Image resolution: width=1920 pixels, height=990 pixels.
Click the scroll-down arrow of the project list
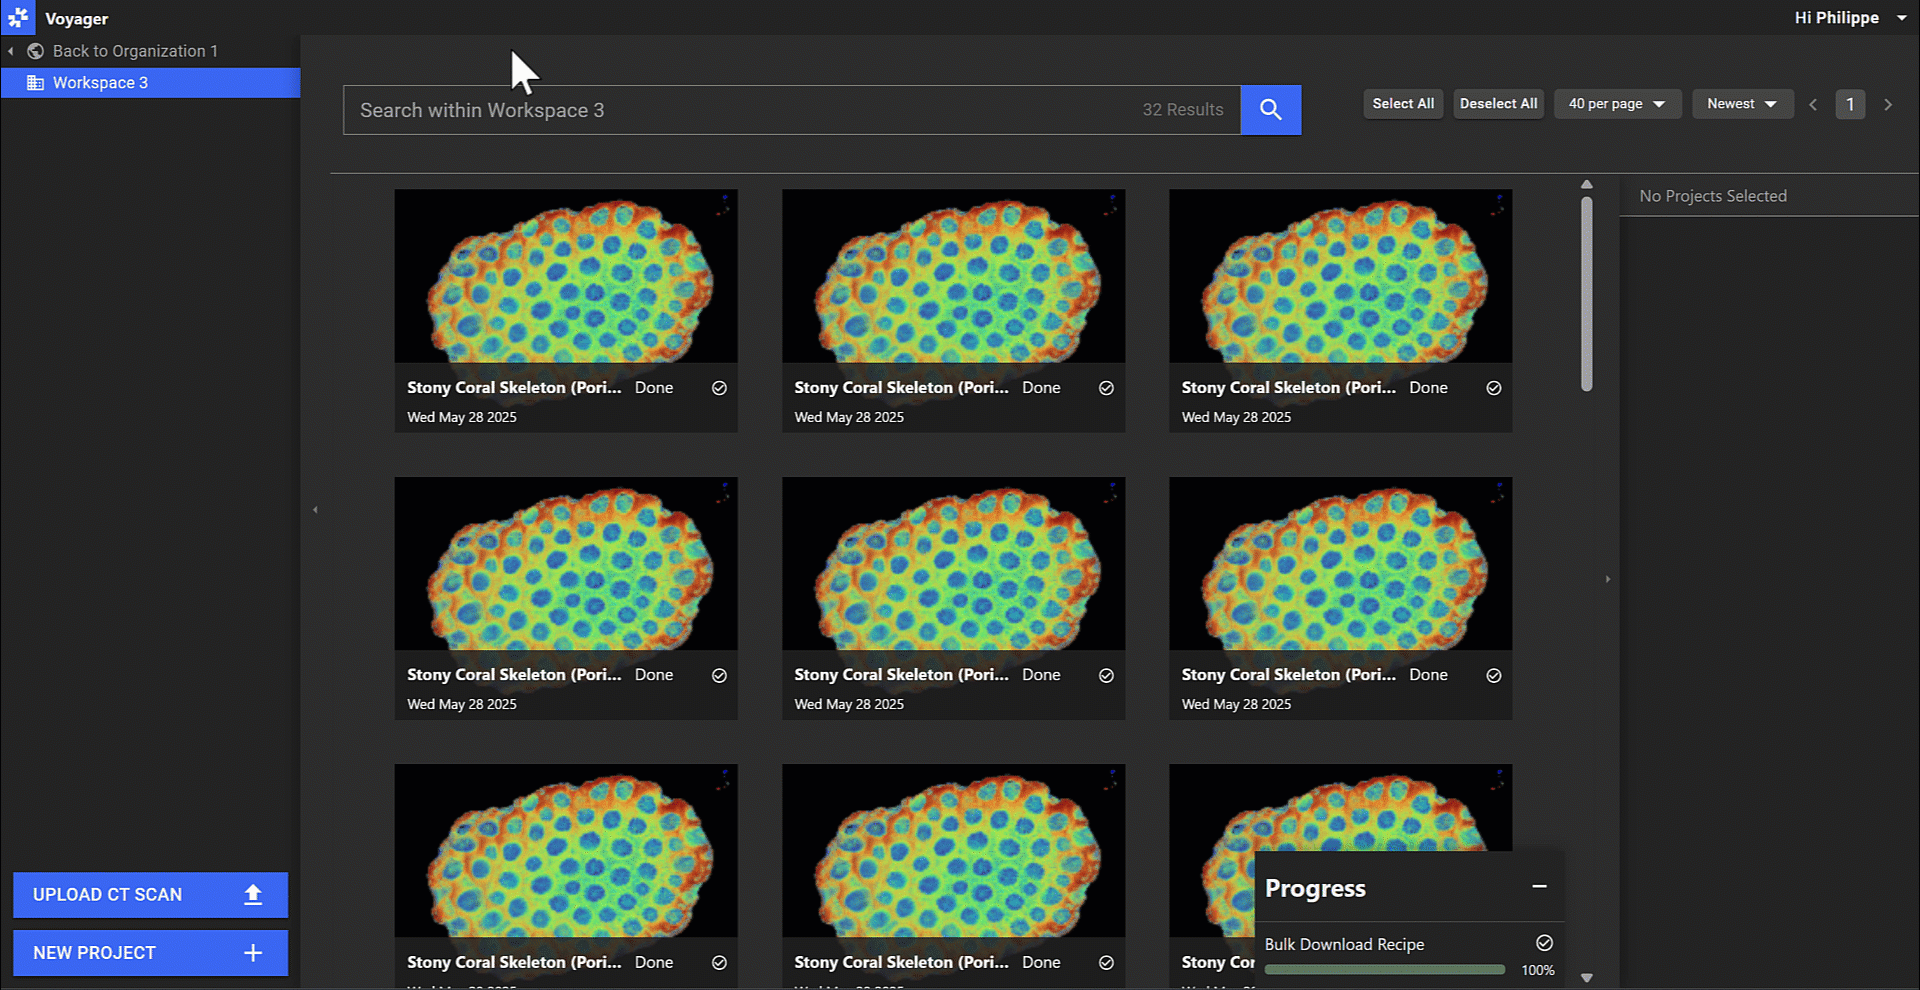(x=1586, y=978)
